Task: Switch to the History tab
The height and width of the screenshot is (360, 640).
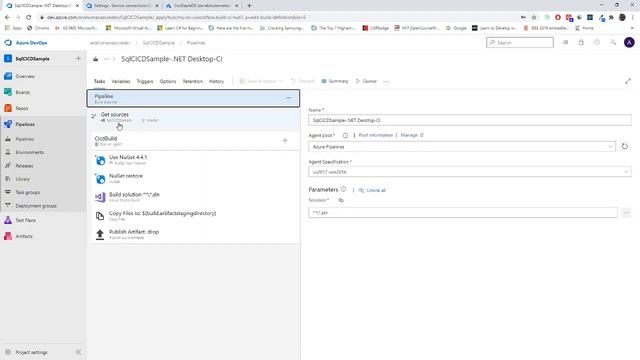Action: [216, 81]
